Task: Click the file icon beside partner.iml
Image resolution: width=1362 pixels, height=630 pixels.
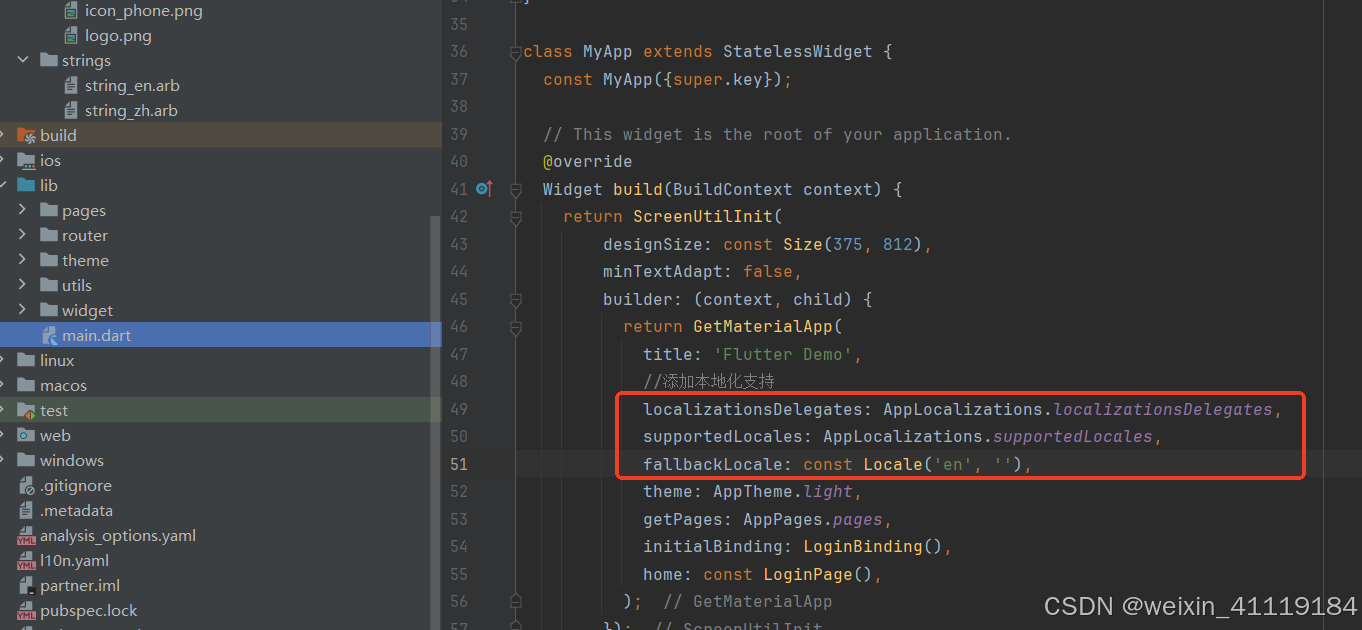Action: [x=27, y=585]
